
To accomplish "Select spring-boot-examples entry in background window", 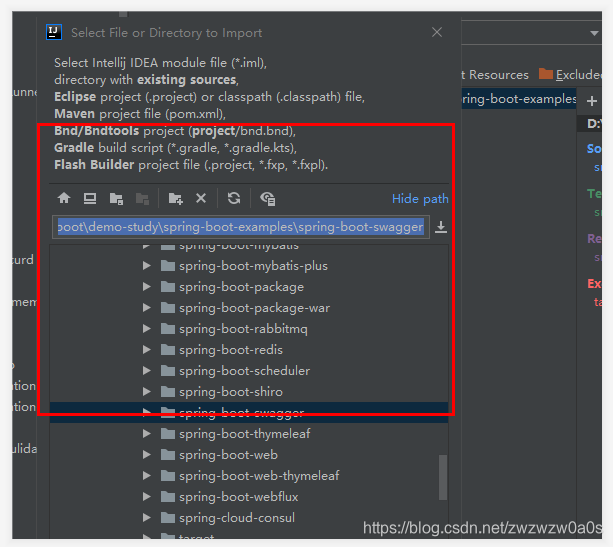I will [519, 99].
